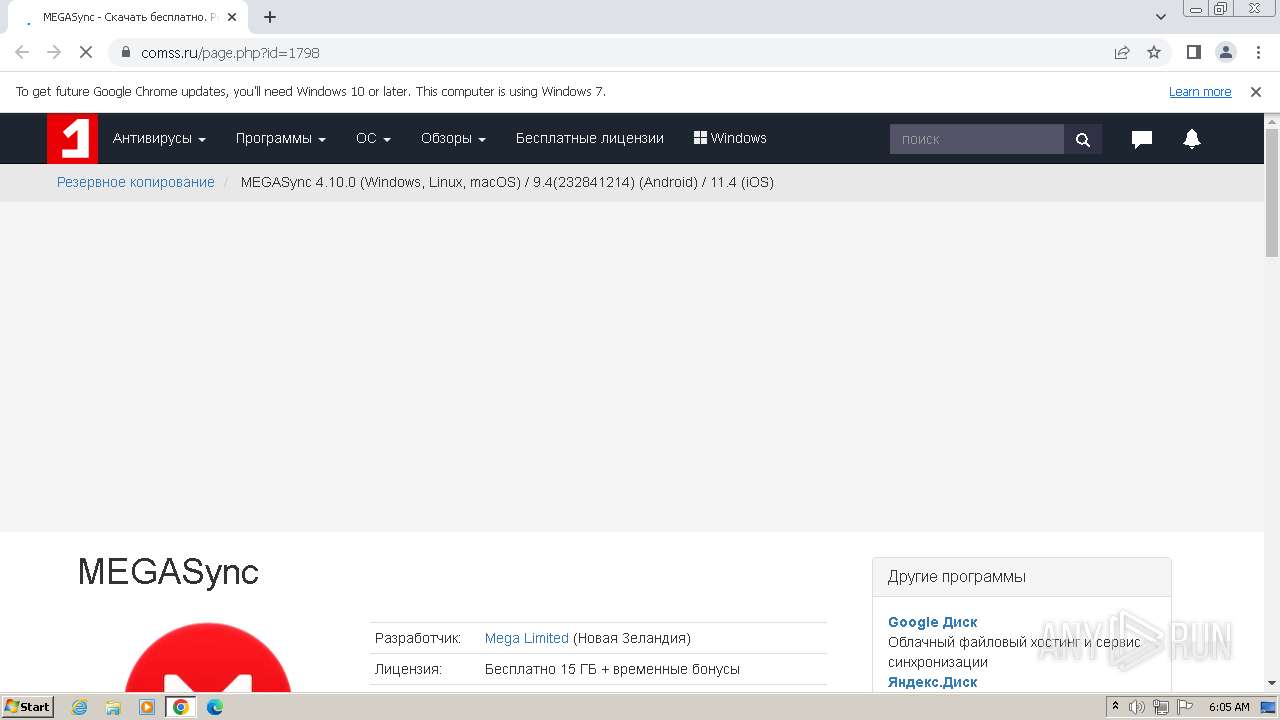
Task: Click the Лицензия: label
Action: pyautogui.click(x=408, y=669)
